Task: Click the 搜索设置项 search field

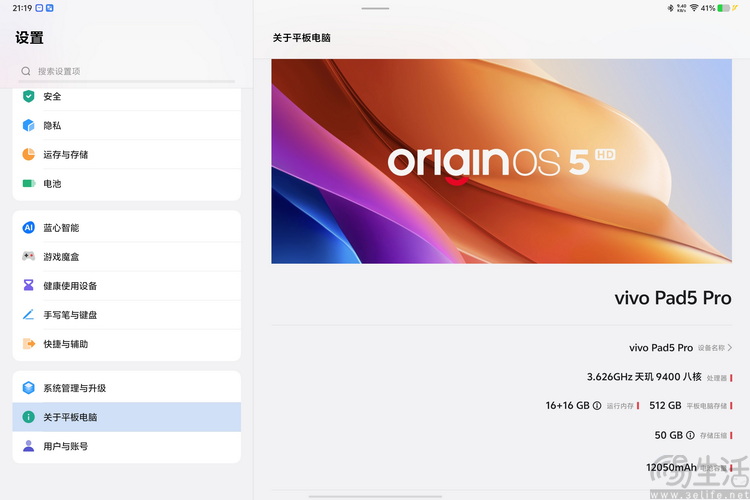Action: click(x=127, y=71)
